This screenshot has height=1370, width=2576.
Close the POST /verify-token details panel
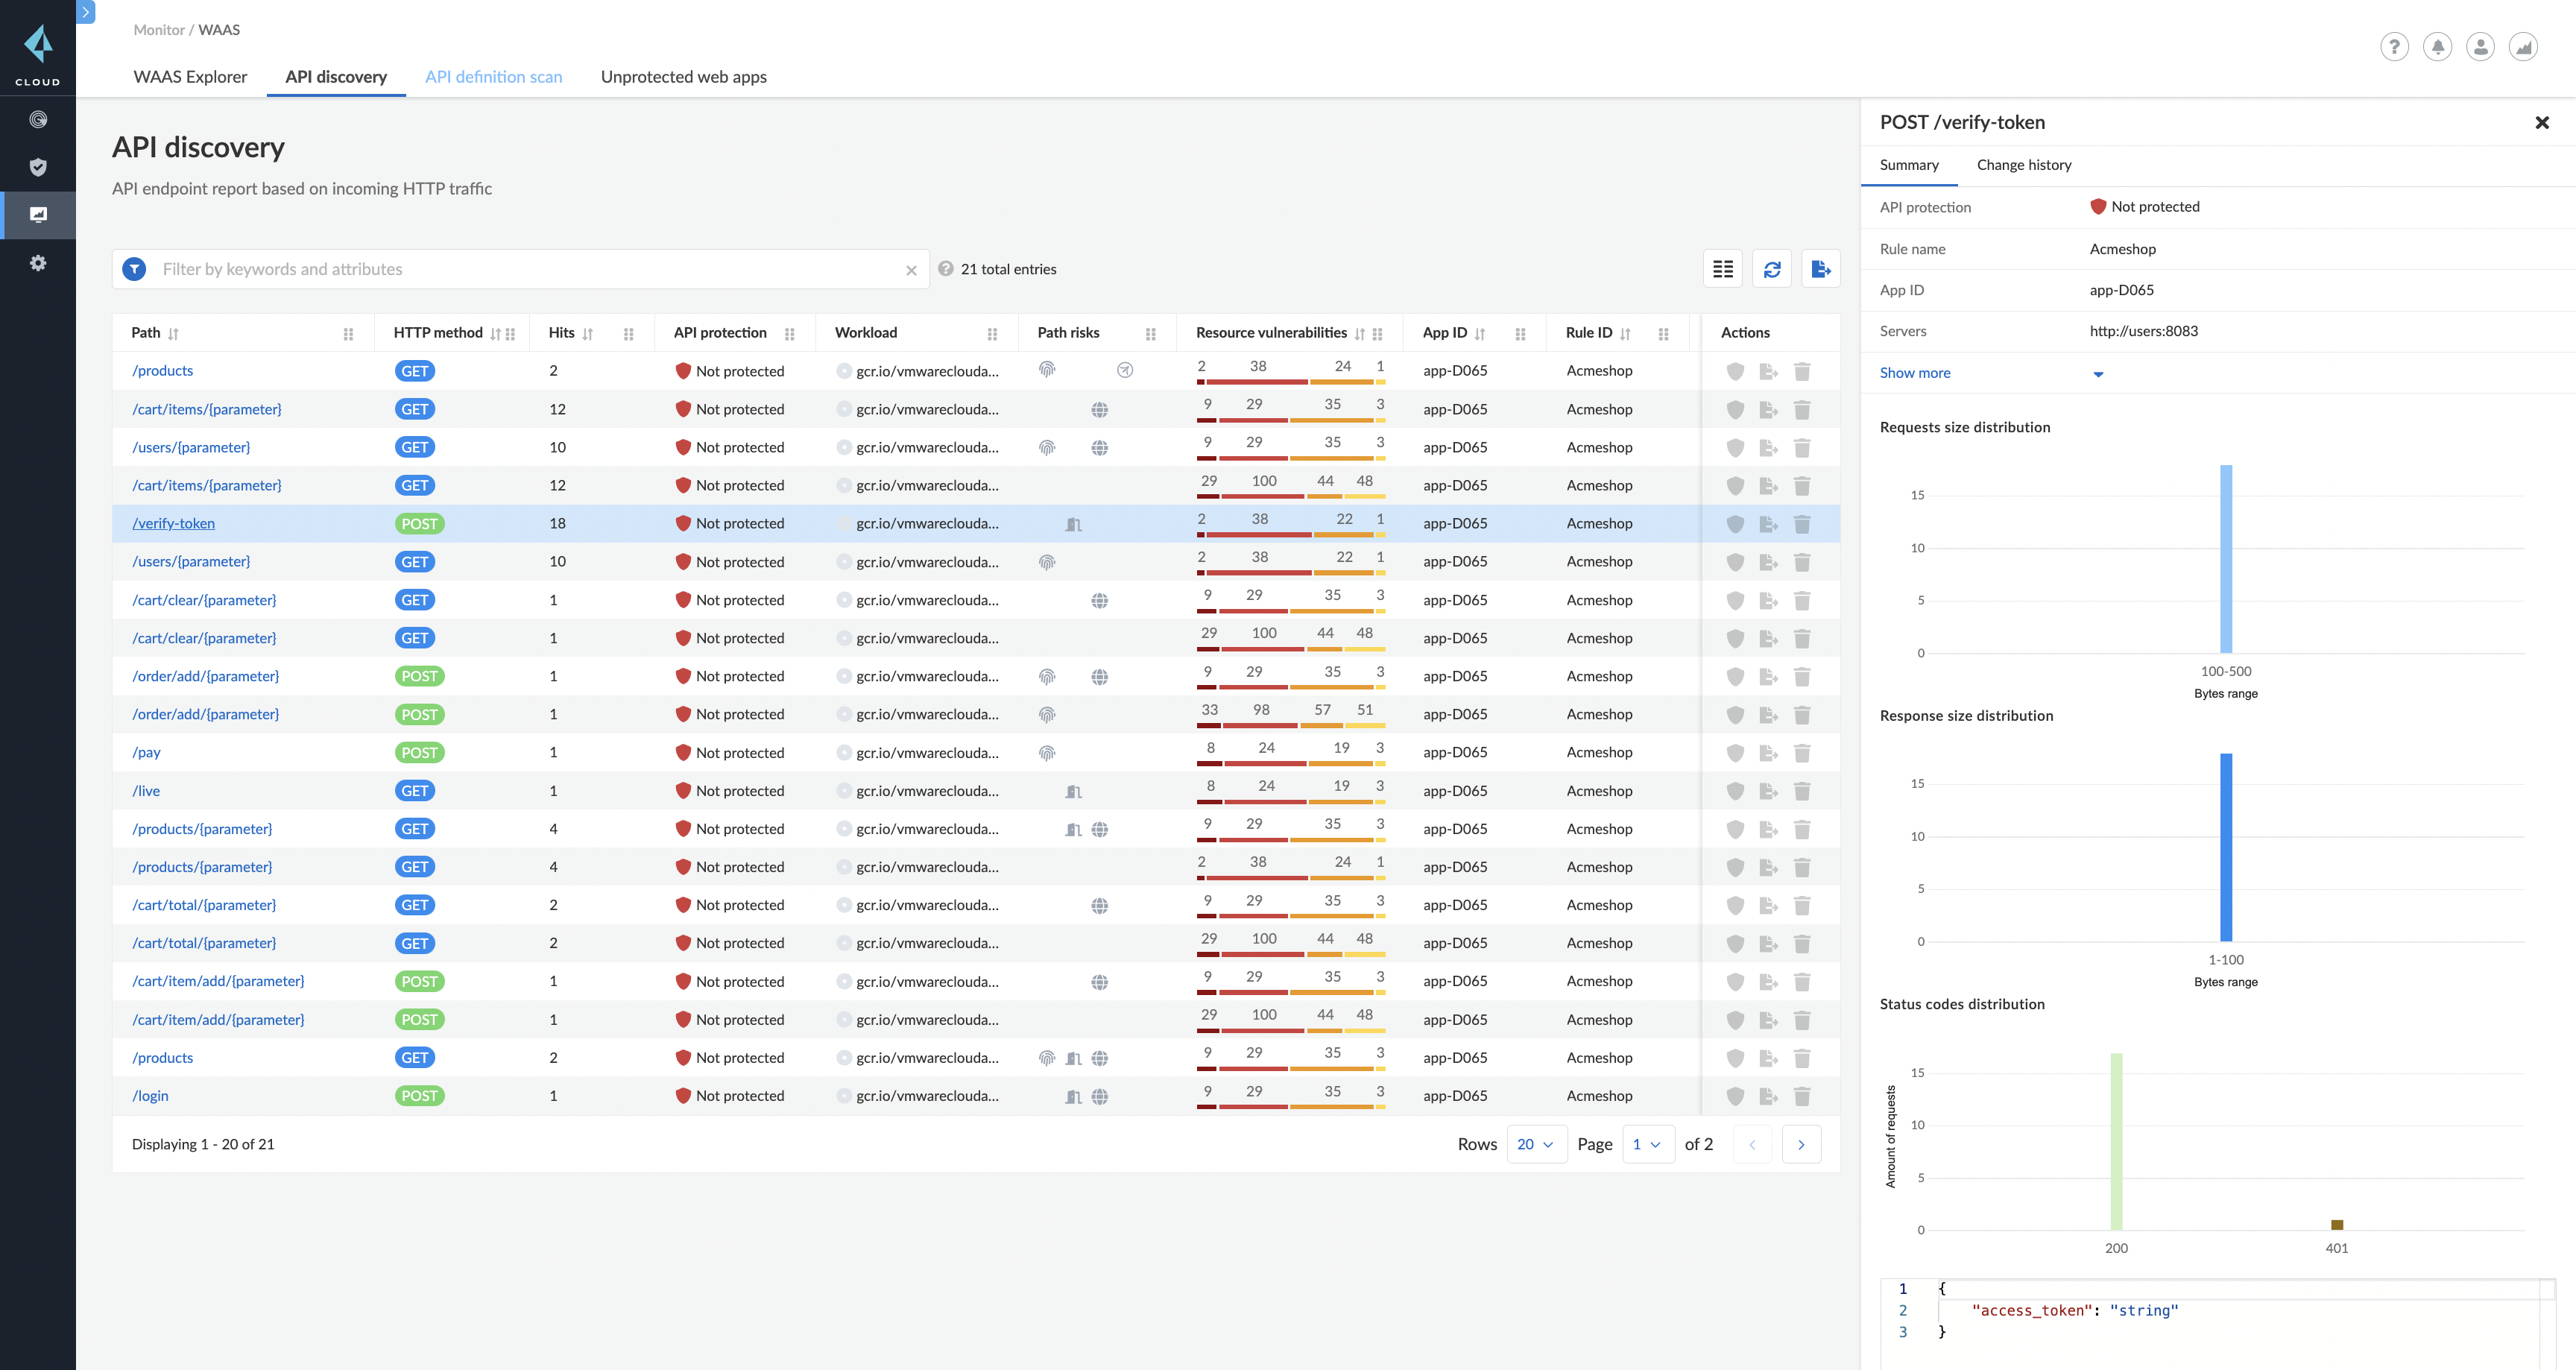(2542, 122)
